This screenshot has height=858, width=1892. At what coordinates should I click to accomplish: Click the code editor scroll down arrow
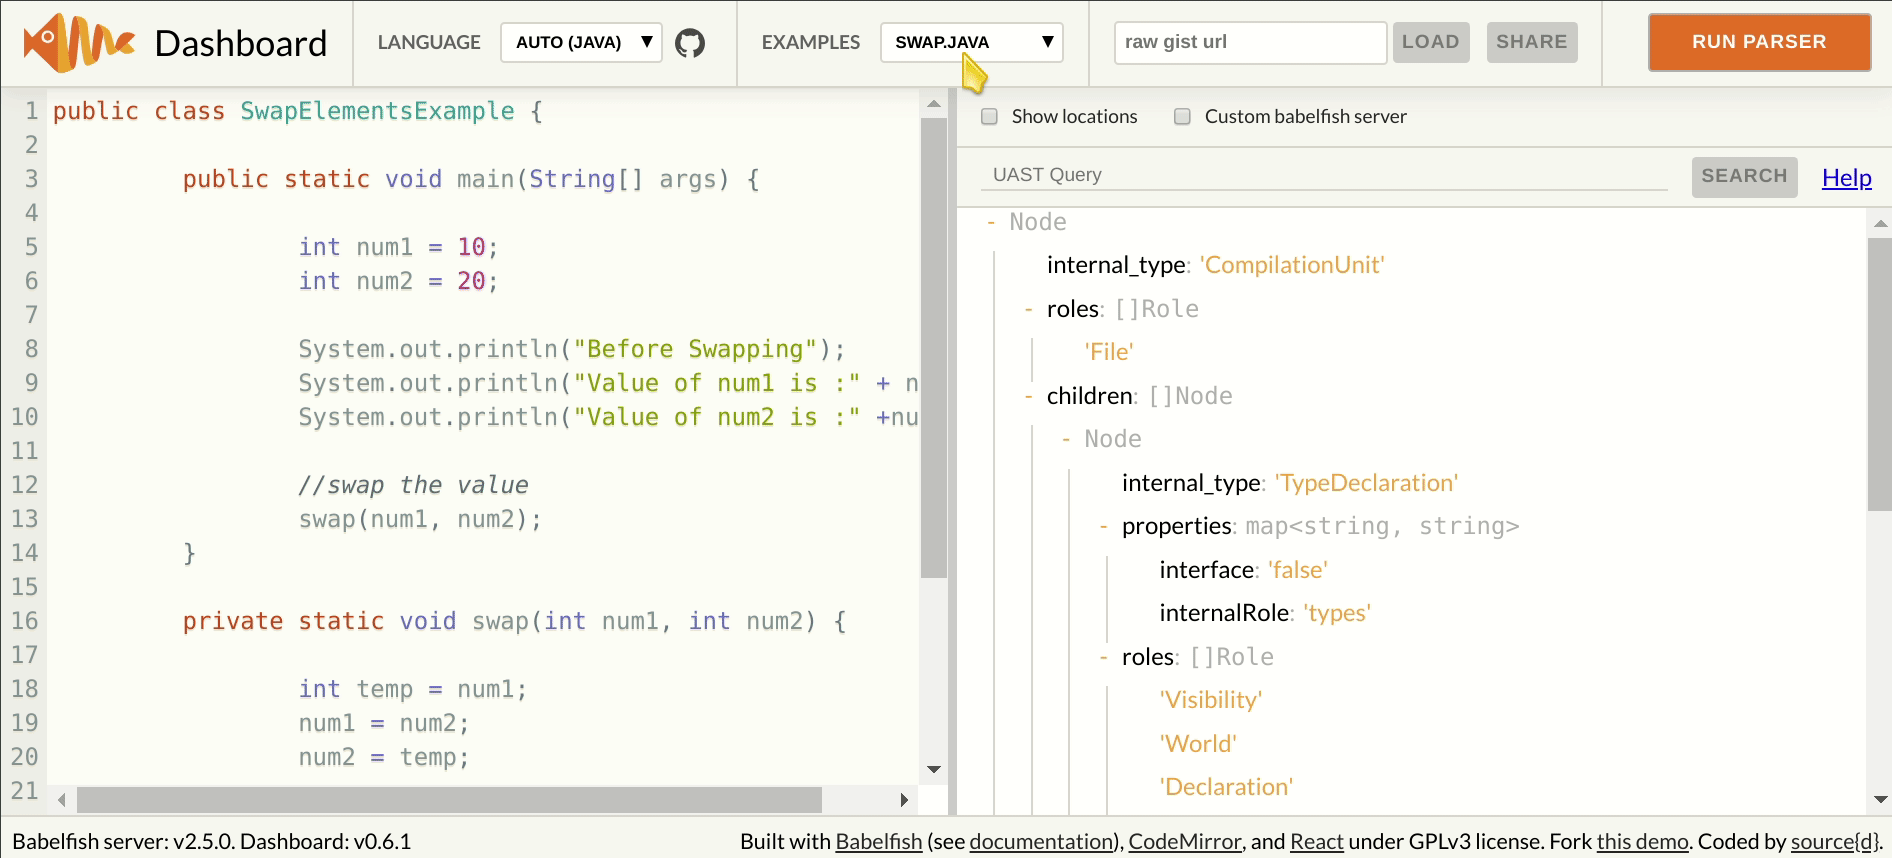tap(933, 769)
